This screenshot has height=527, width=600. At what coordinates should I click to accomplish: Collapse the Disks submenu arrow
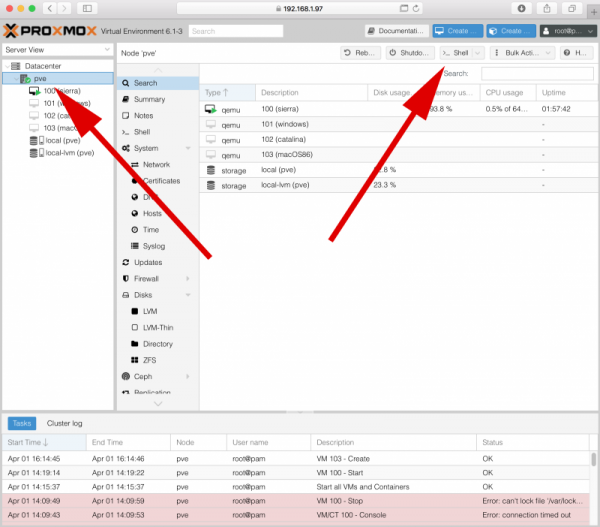pos(188,295)
